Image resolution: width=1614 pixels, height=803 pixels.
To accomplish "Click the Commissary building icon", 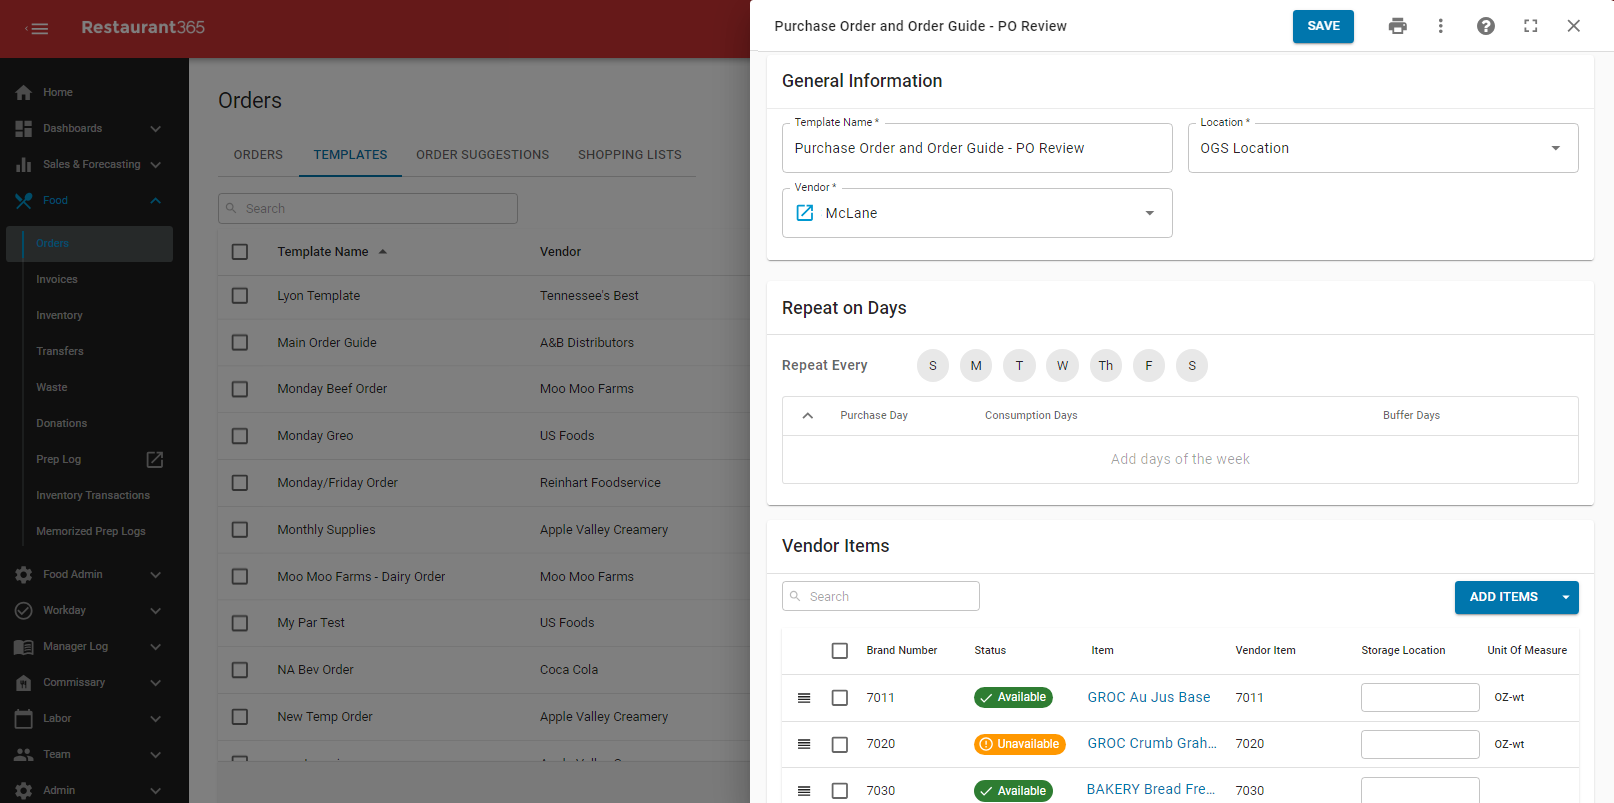I will [x=24, y=682].
